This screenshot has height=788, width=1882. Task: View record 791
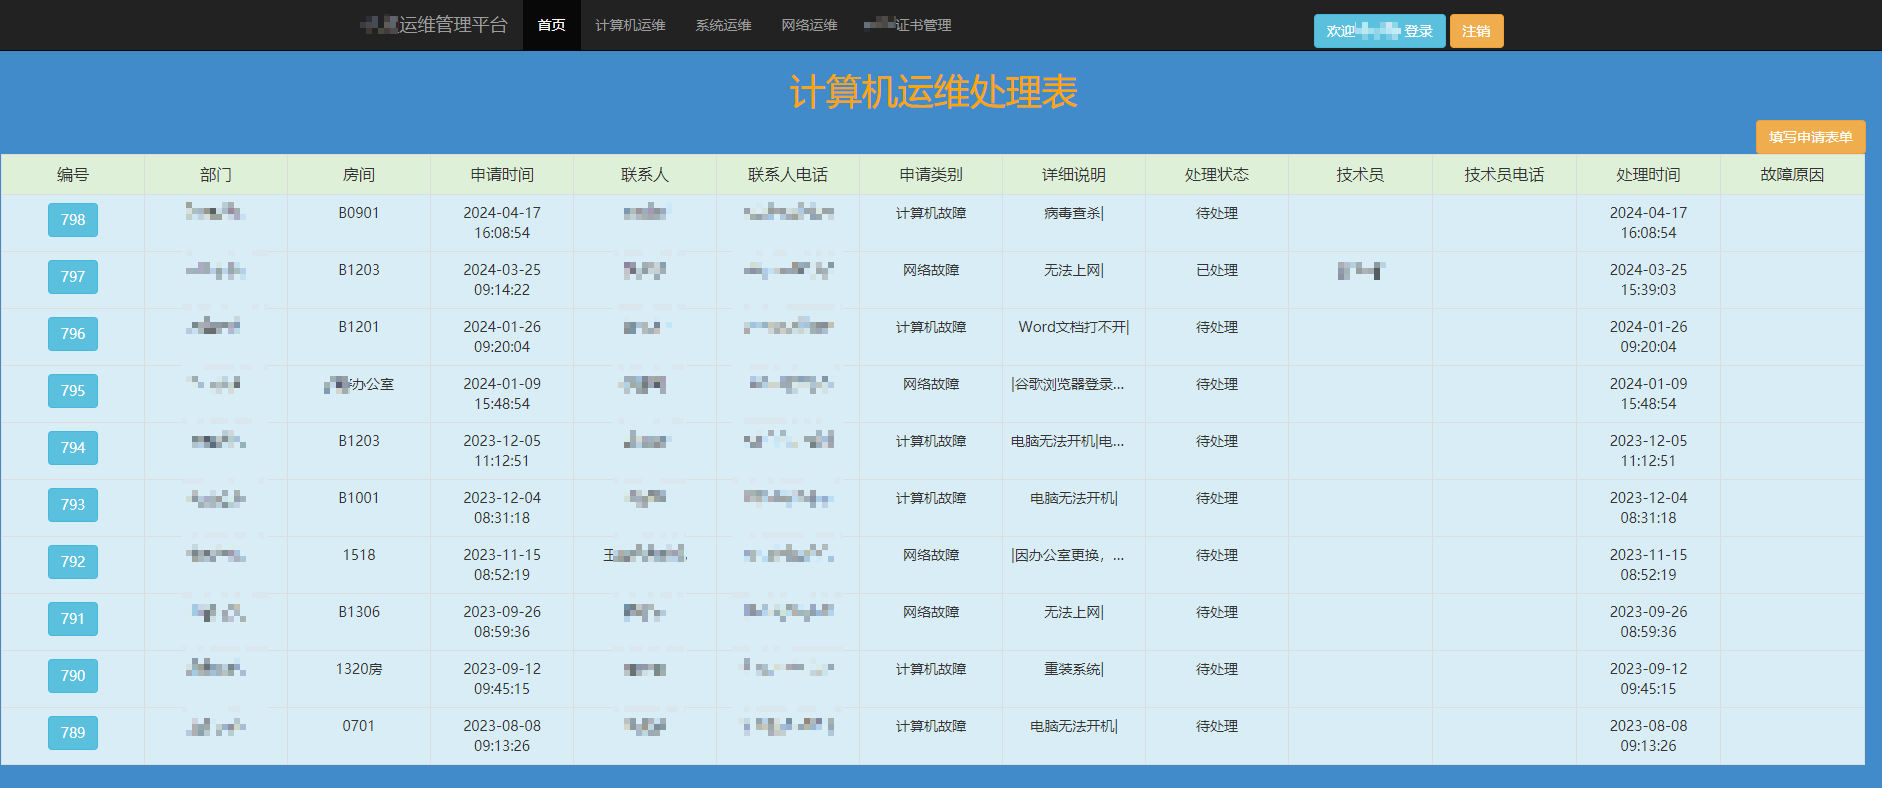73,619
